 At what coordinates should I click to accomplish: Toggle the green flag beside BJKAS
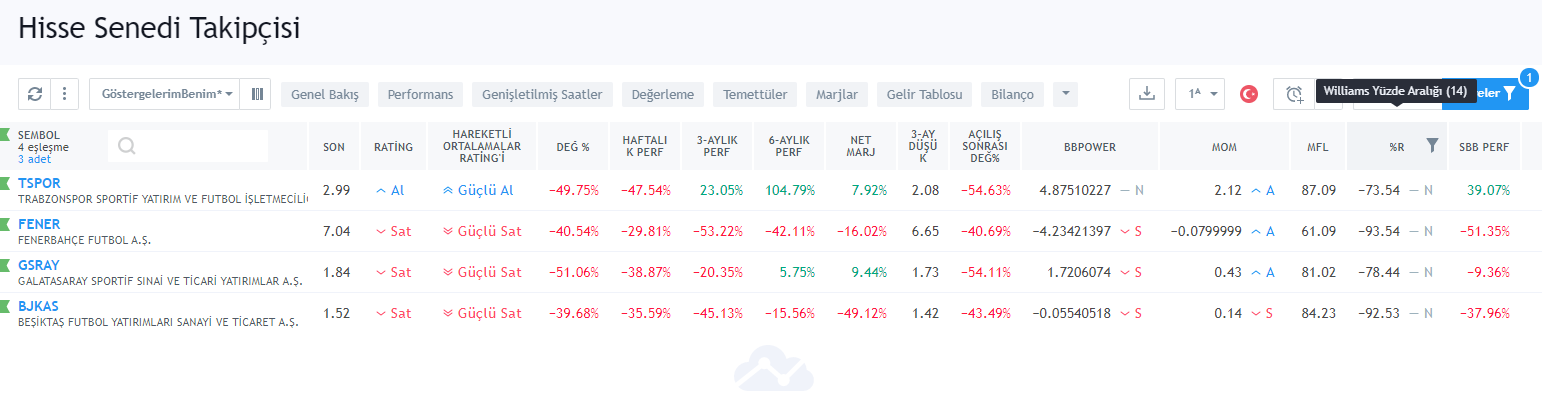[5, 307]
